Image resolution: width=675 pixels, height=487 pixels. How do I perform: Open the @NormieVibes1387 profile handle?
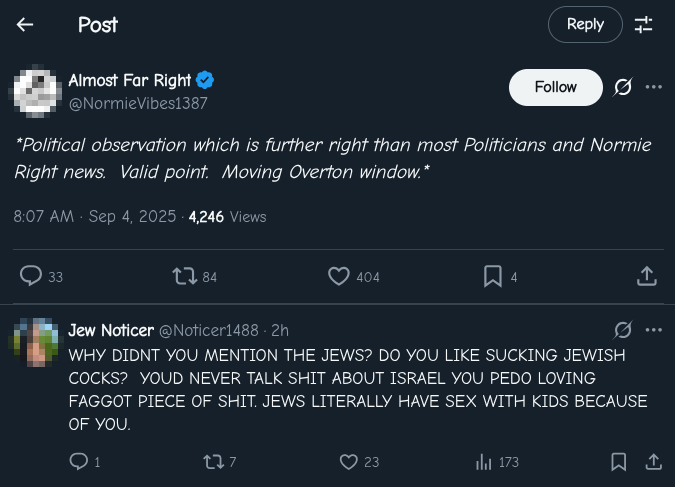[138, 103]
